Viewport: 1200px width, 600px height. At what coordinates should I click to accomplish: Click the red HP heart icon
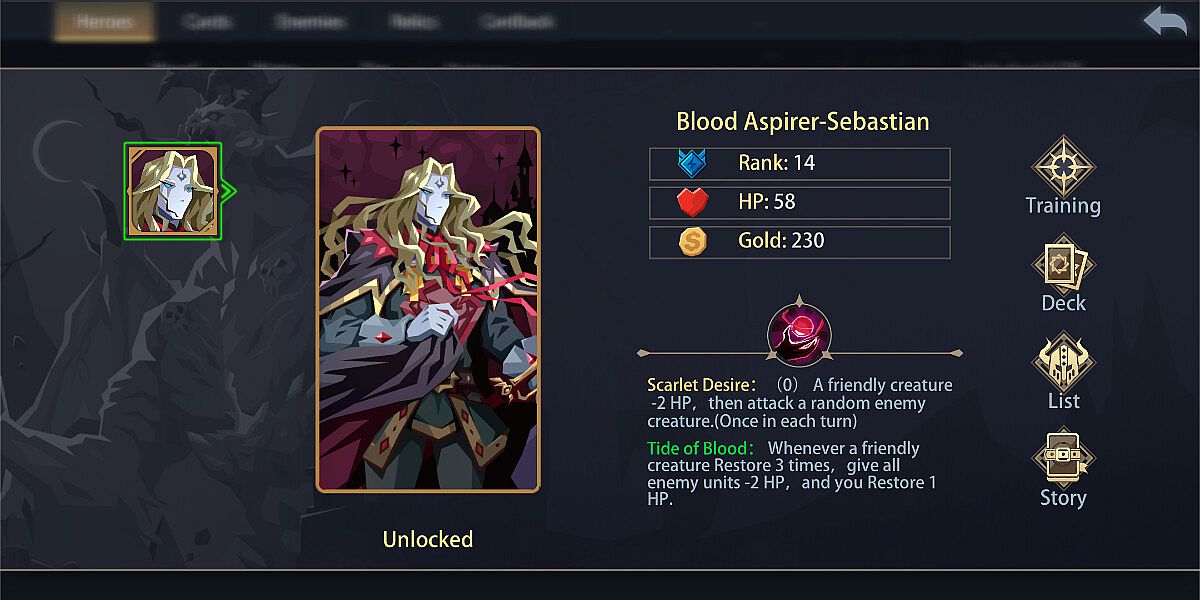click(x=692, y=202)
